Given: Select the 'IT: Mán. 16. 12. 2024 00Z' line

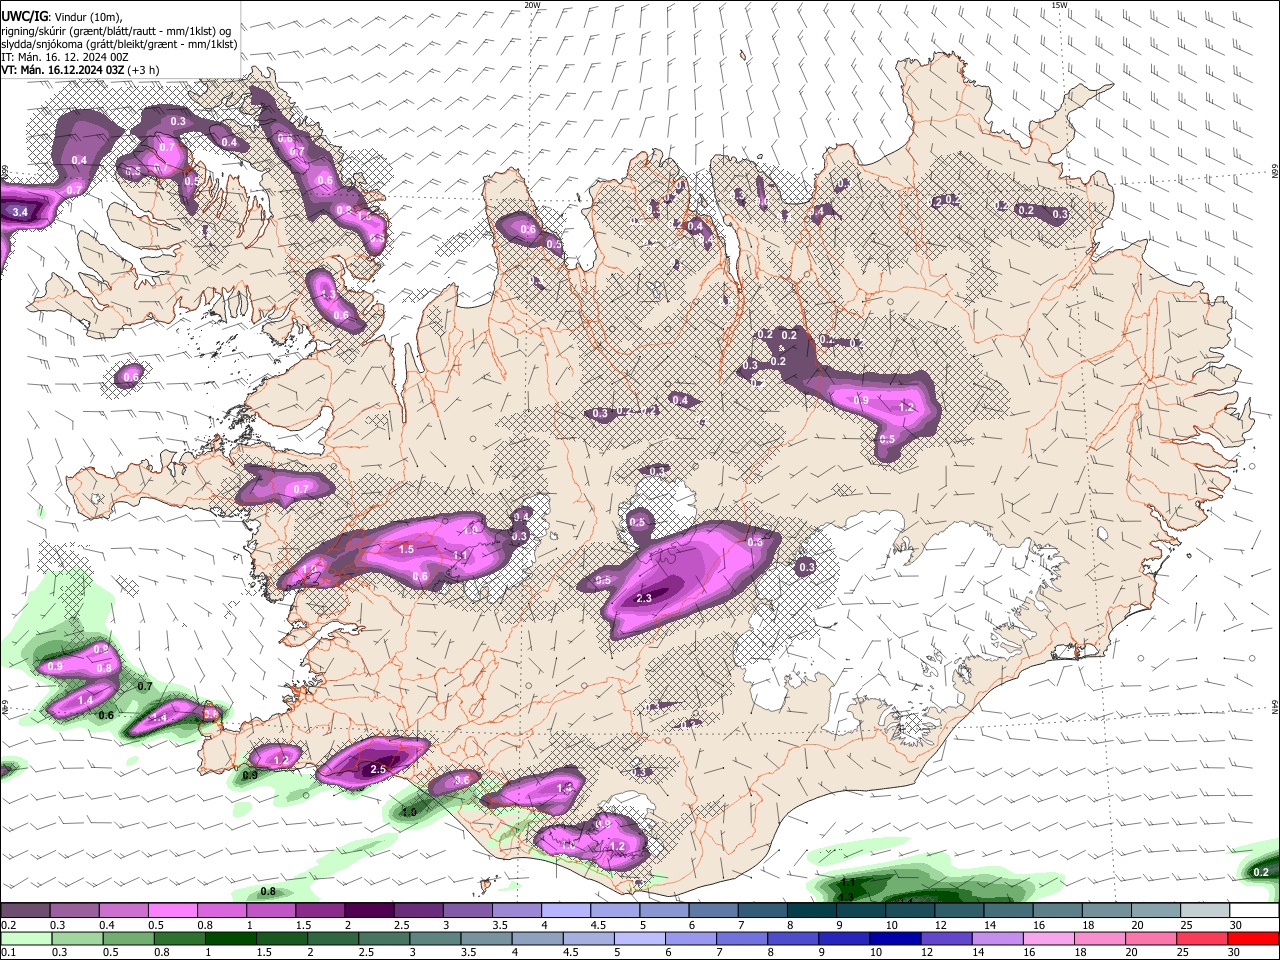Looking at the screenshot, I should [65, 57].
